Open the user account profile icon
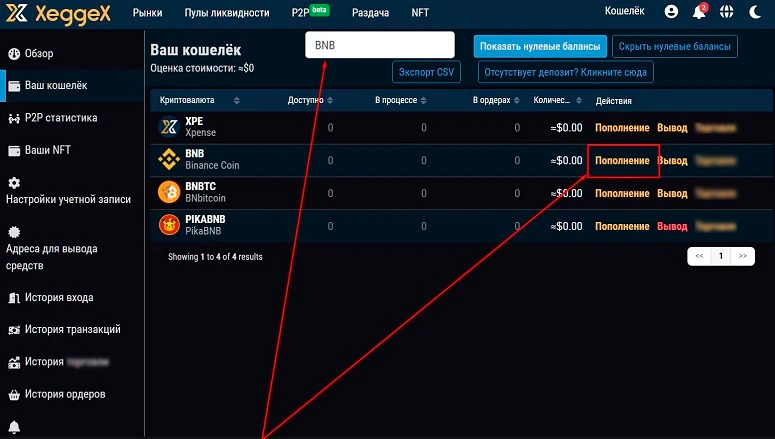The width and height of the screenshot is (775, 439). click(671, 12)
